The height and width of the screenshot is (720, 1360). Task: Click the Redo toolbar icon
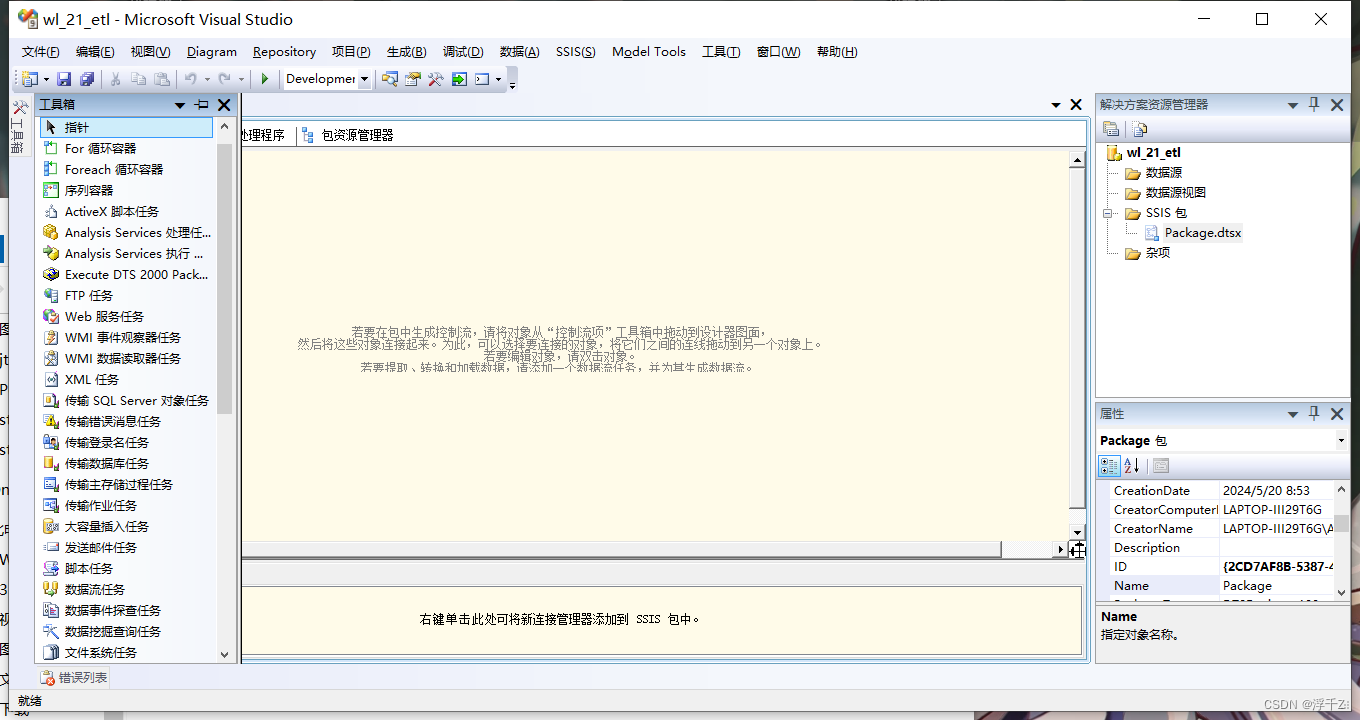[225, 79]
